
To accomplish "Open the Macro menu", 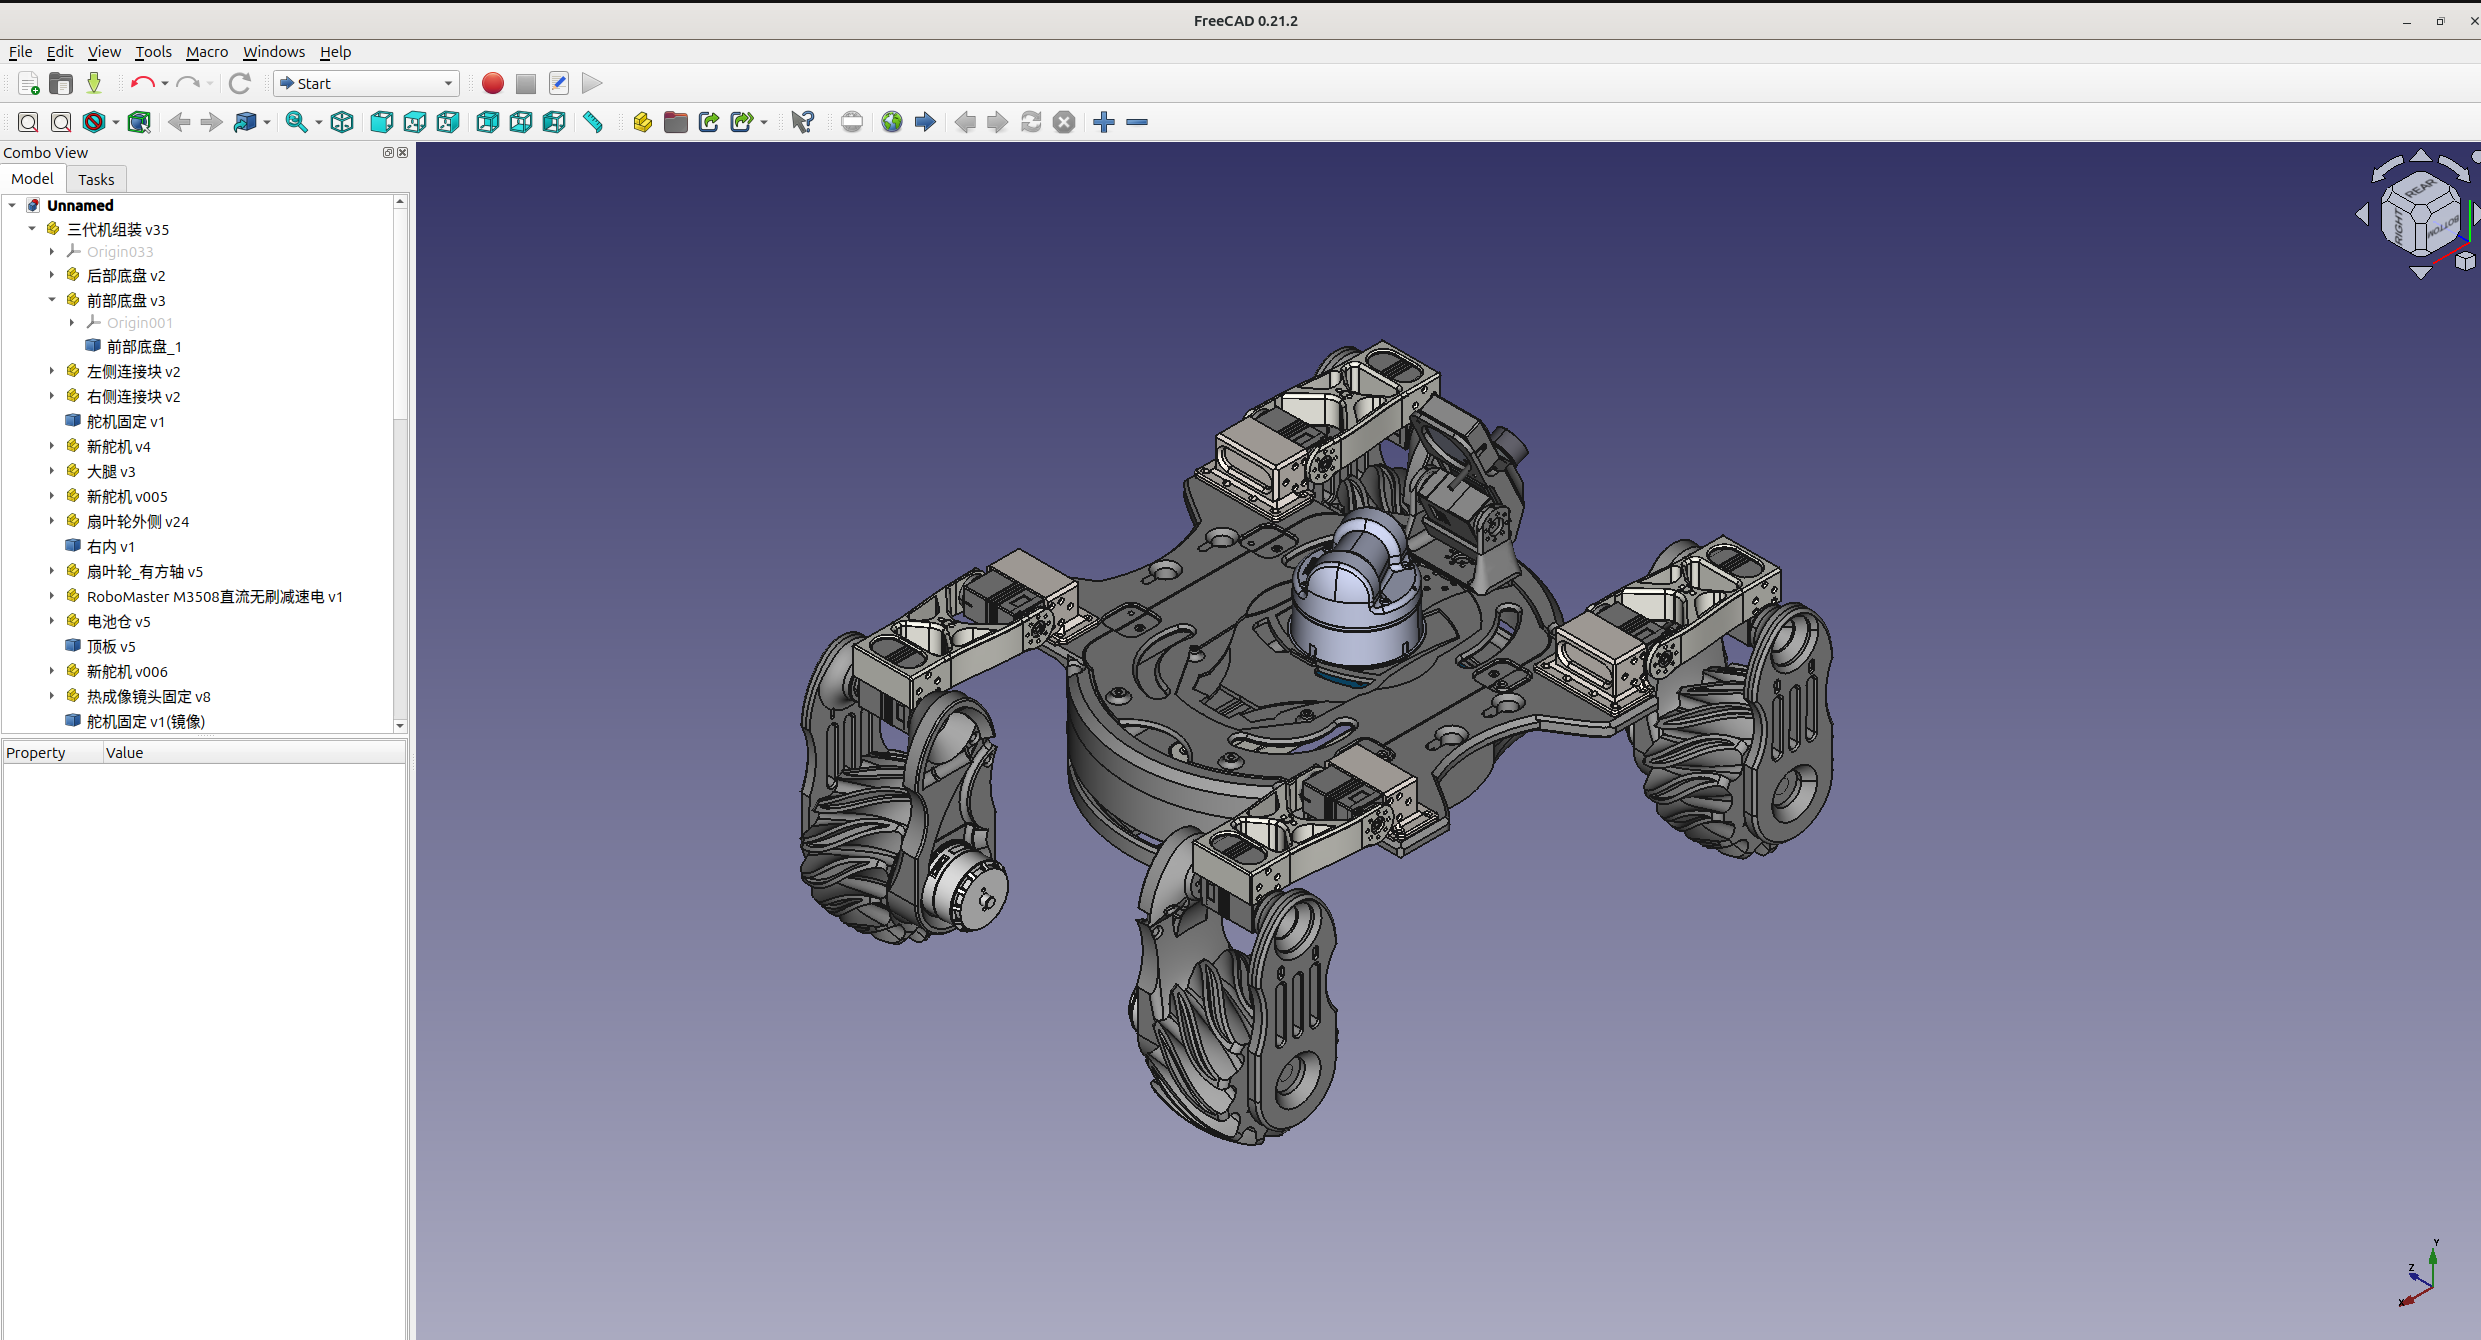I will 207,52.
